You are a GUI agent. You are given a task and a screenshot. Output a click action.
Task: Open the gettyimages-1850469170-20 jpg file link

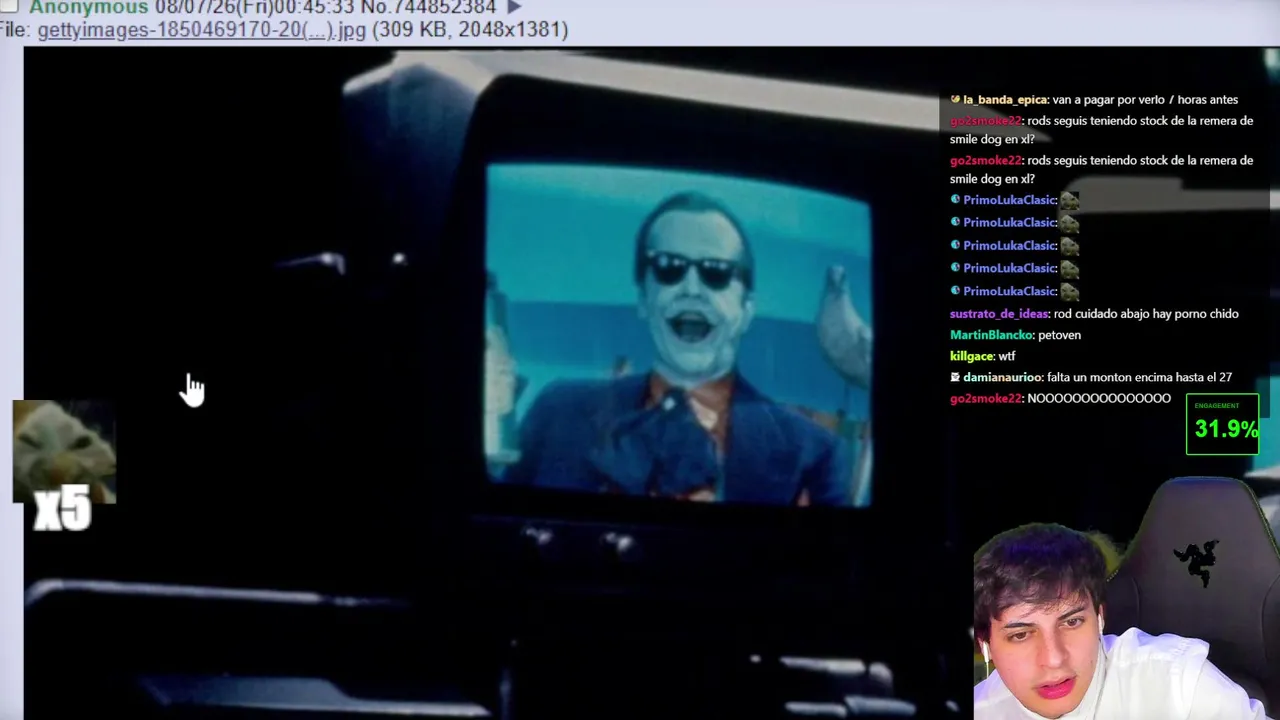point(201,30)
